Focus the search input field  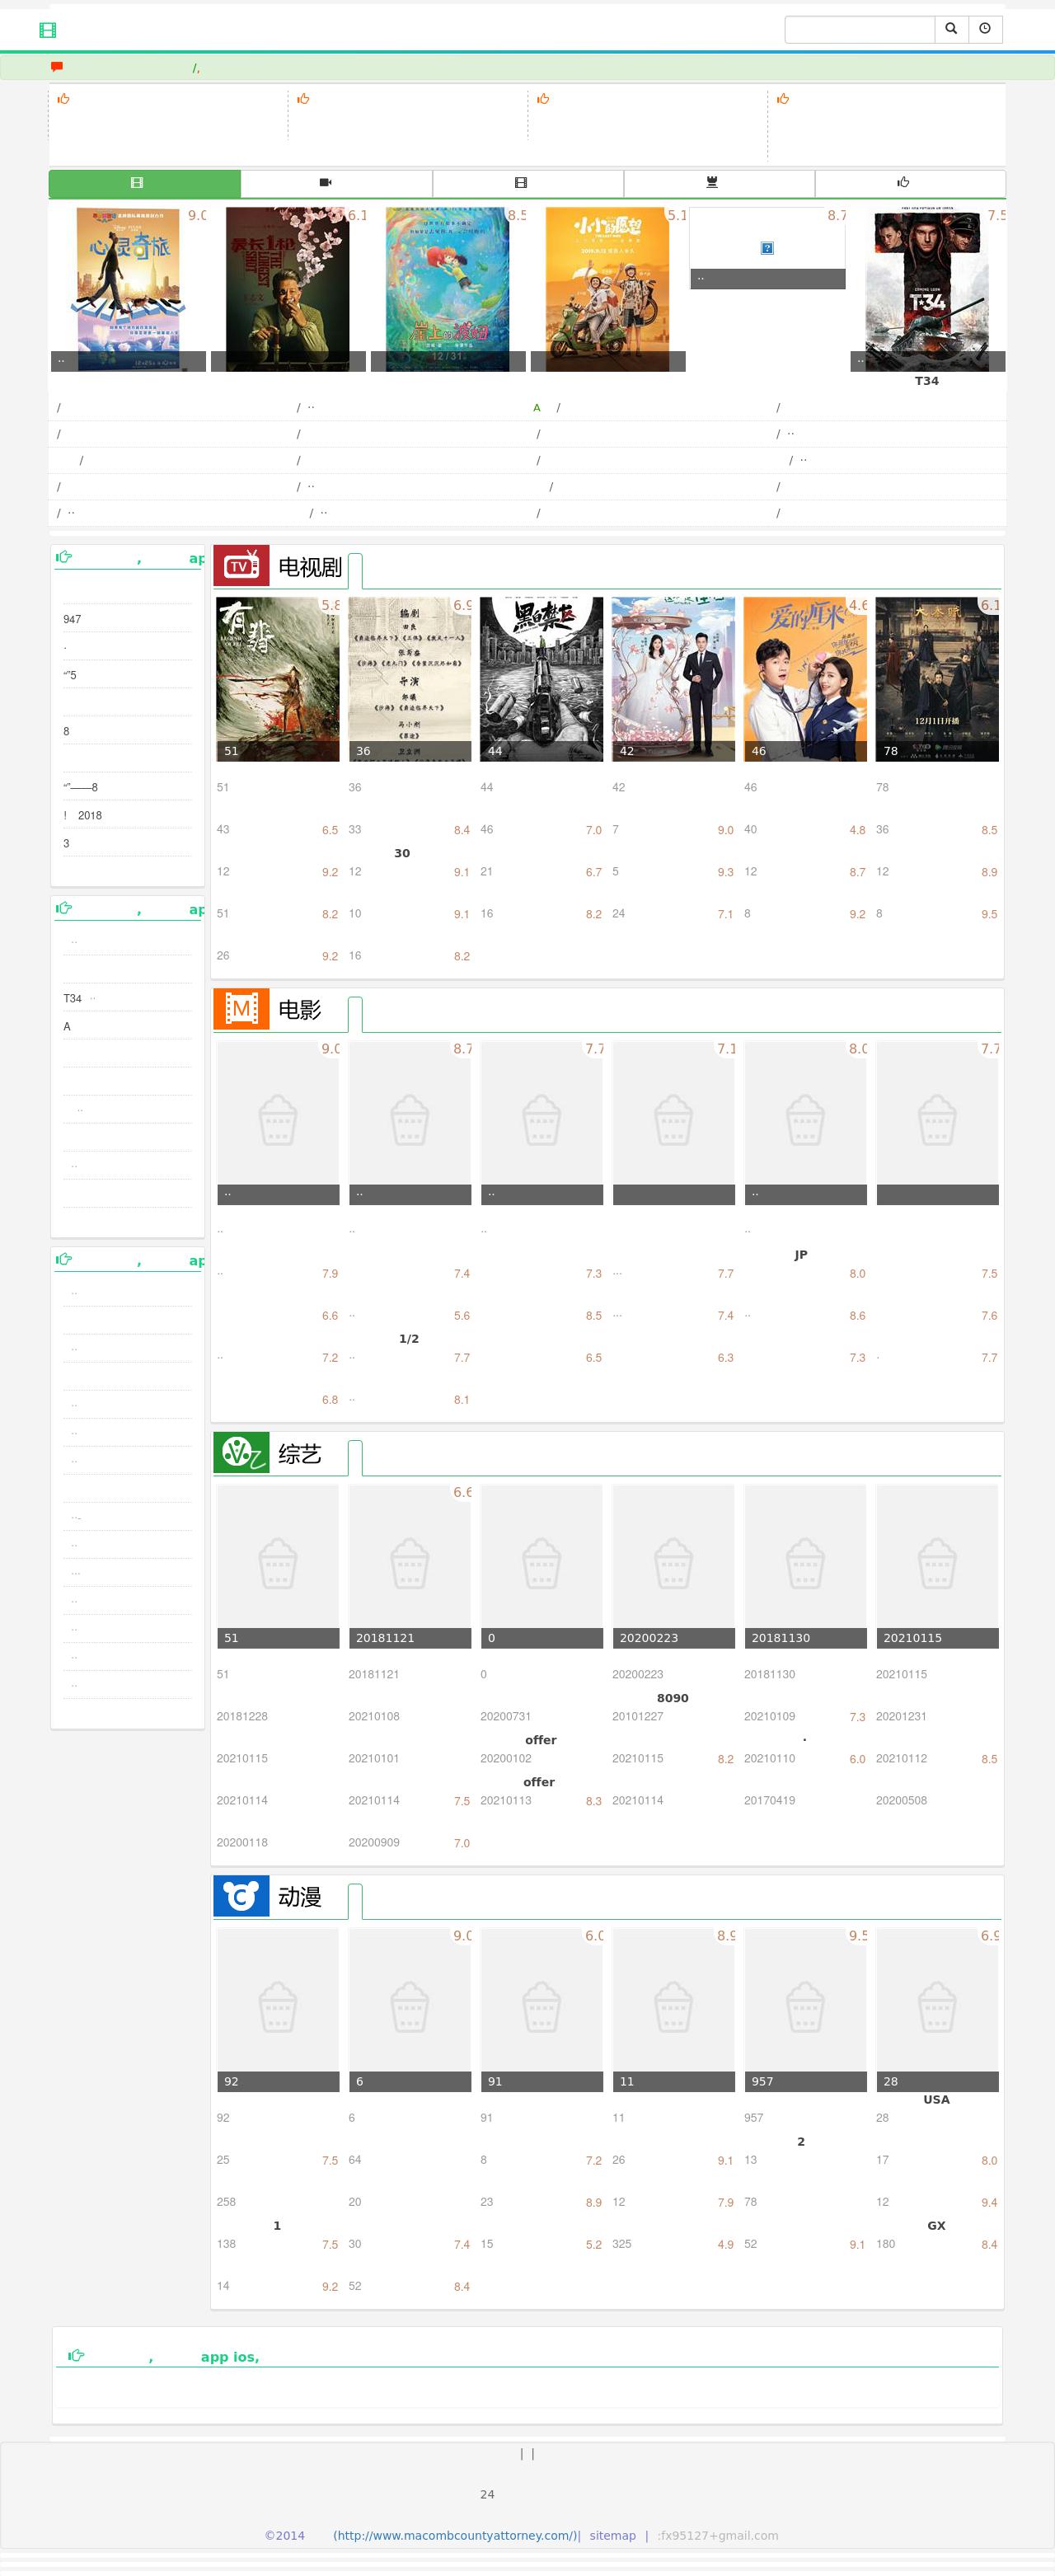tap(860, 29)
